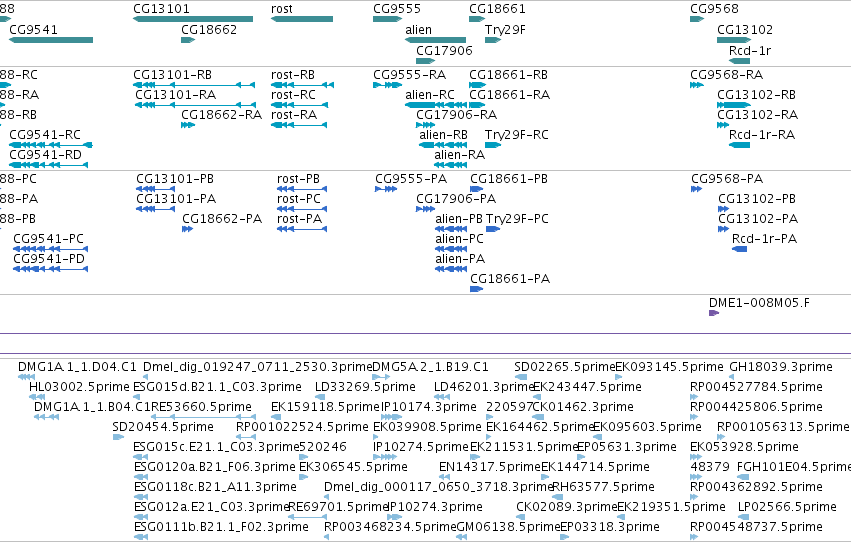Click the CG17906-PA label

tap(456, 199)
